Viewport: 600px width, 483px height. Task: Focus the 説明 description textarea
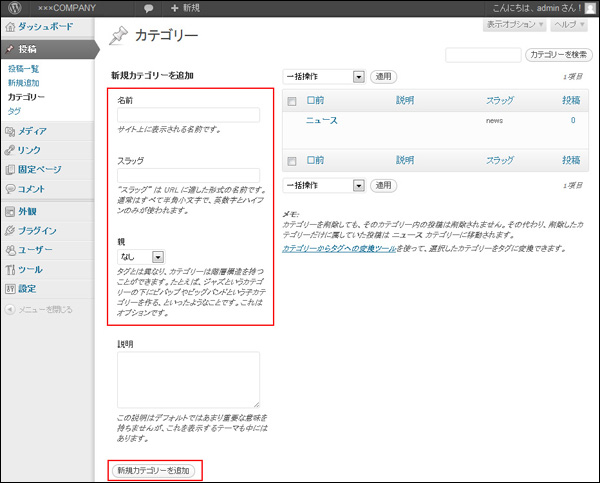[188, 380]
